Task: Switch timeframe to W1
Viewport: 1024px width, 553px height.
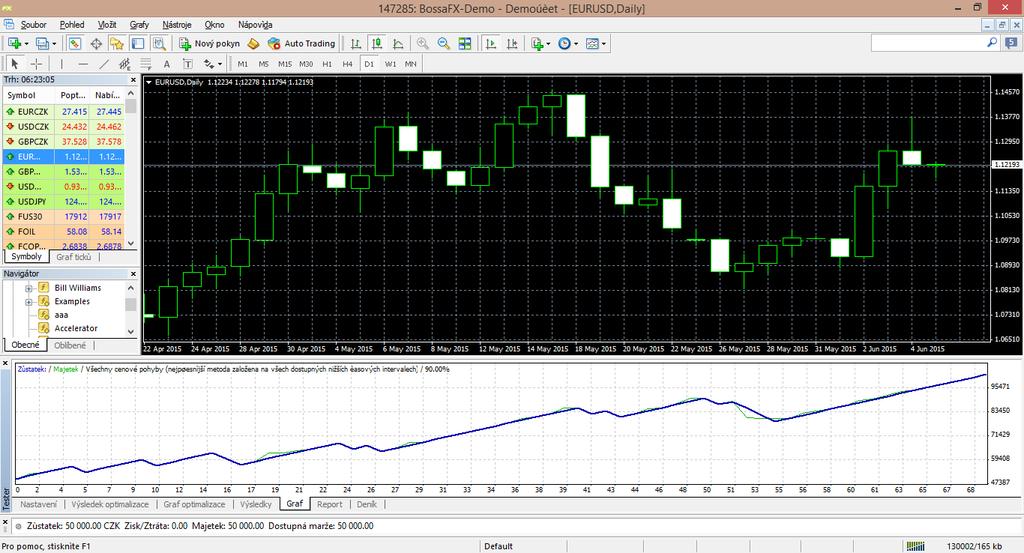Action: click(x=391, y=63)
